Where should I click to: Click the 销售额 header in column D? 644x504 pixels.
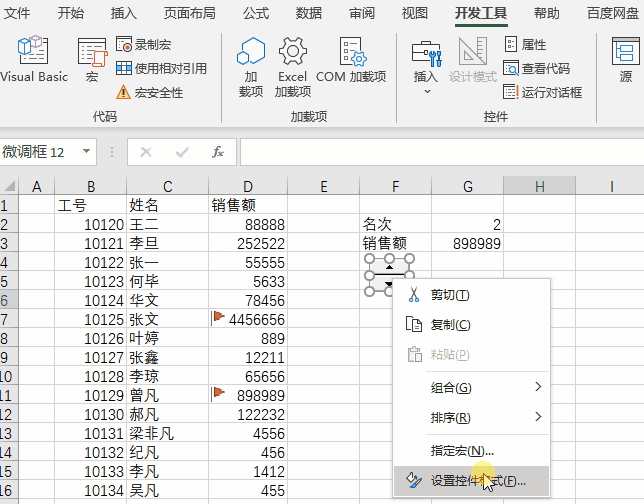click(248, 205)
